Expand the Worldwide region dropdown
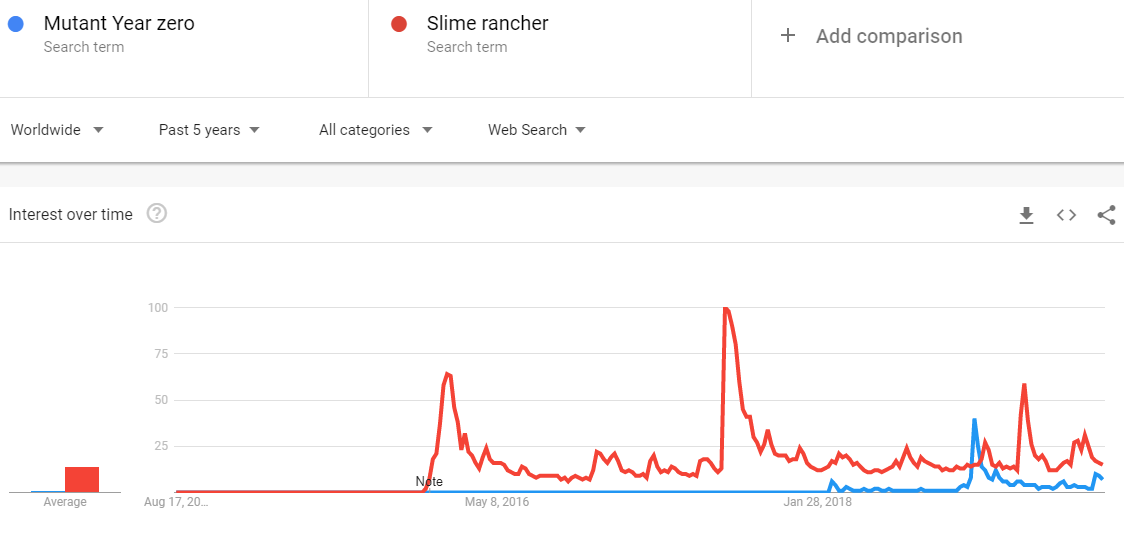 [x=57, y=130]
